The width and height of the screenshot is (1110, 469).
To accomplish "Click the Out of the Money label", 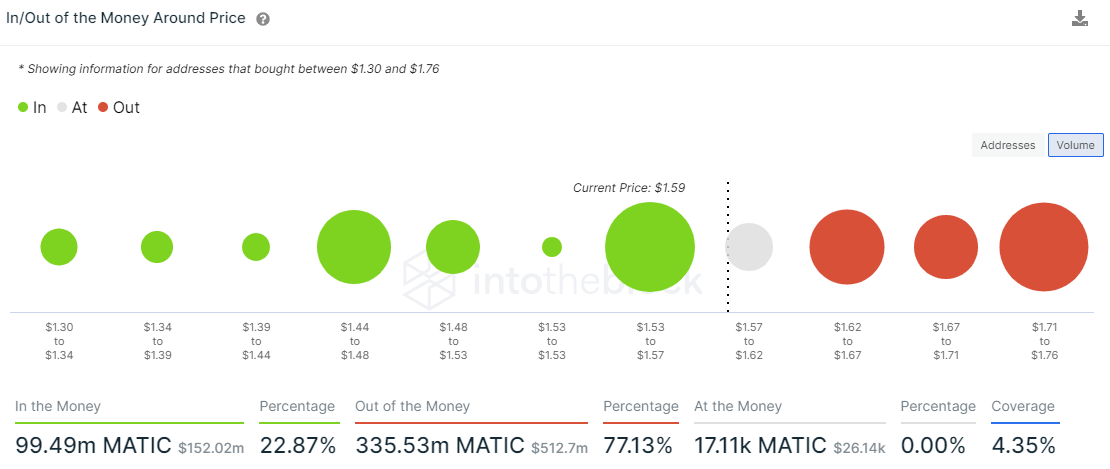I will pyautogui.click(x=412, y=406).
